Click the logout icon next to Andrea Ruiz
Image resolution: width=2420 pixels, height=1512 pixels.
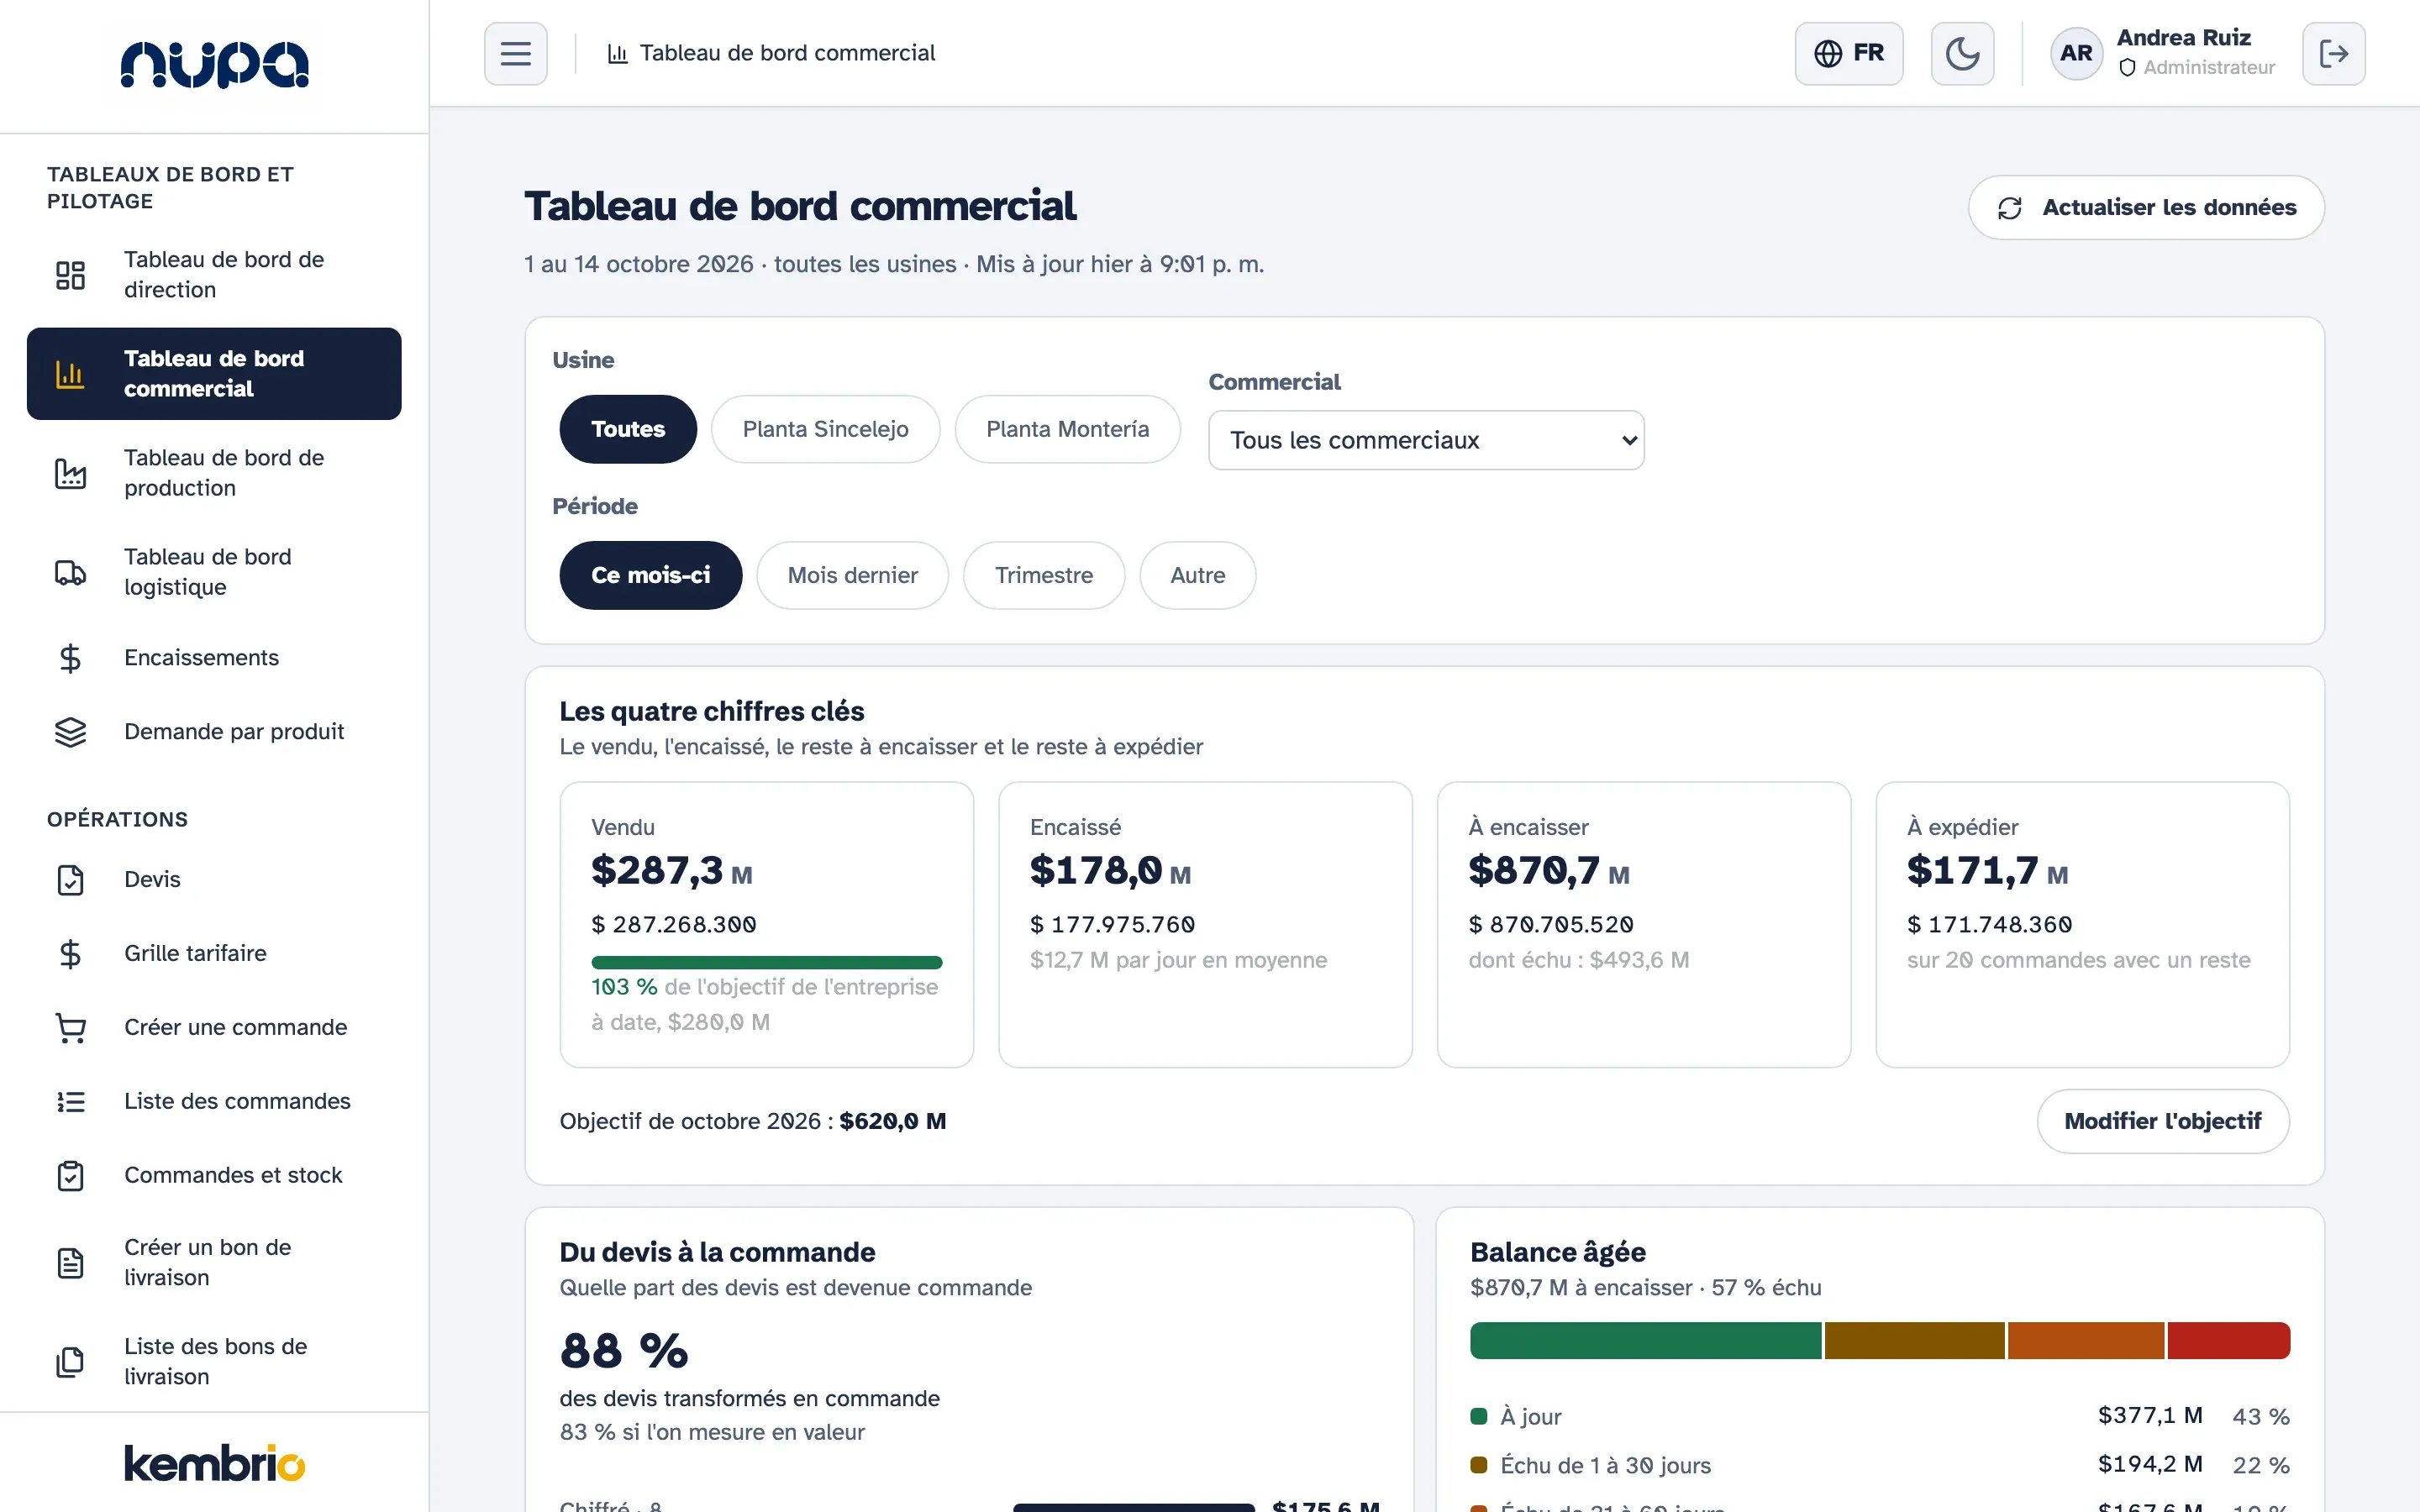click(x=2333, y=53)
